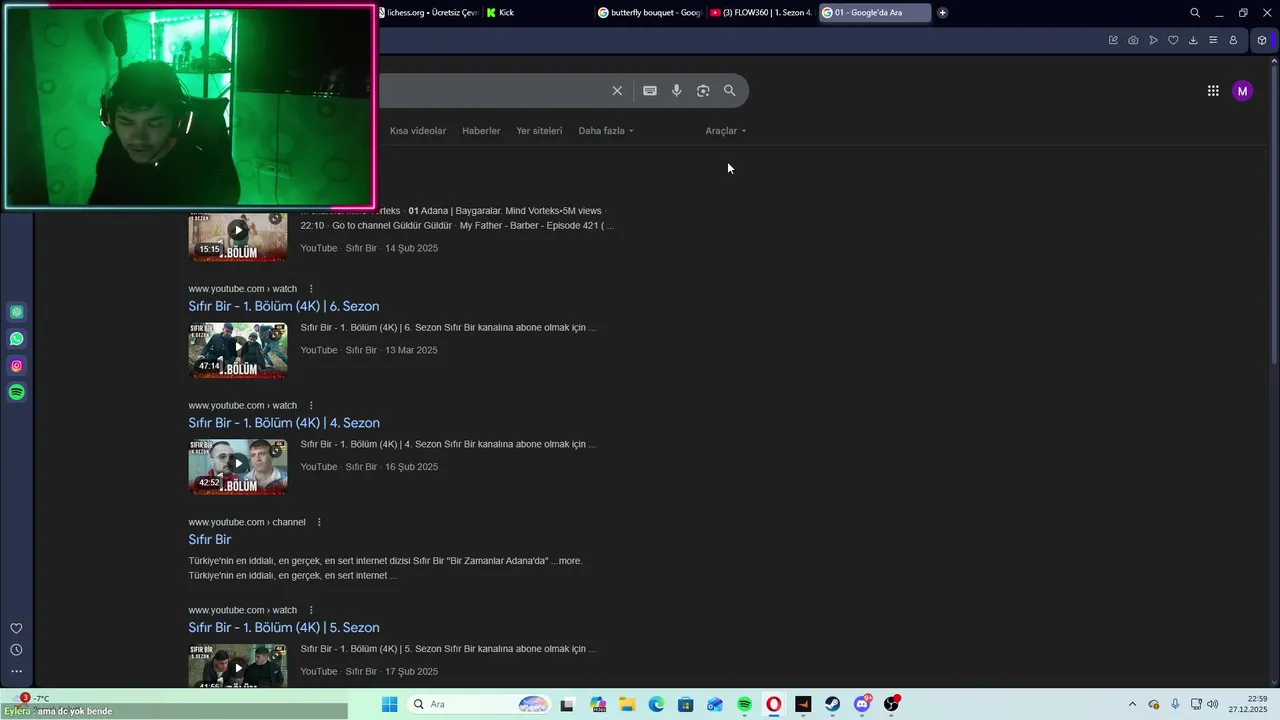Open Sıfır Bir 1. Bölüm 6. Sezon link
Screen dimensions: 1280x720
[x=284, y=306]
